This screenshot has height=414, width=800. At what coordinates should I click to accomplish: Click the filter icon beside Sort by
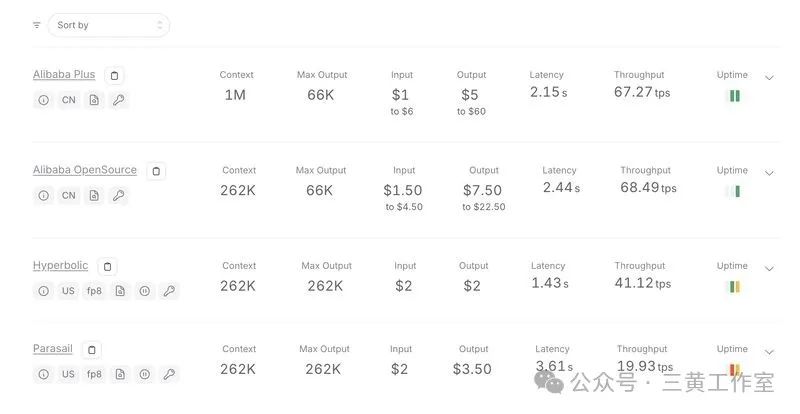click(37, 25)
